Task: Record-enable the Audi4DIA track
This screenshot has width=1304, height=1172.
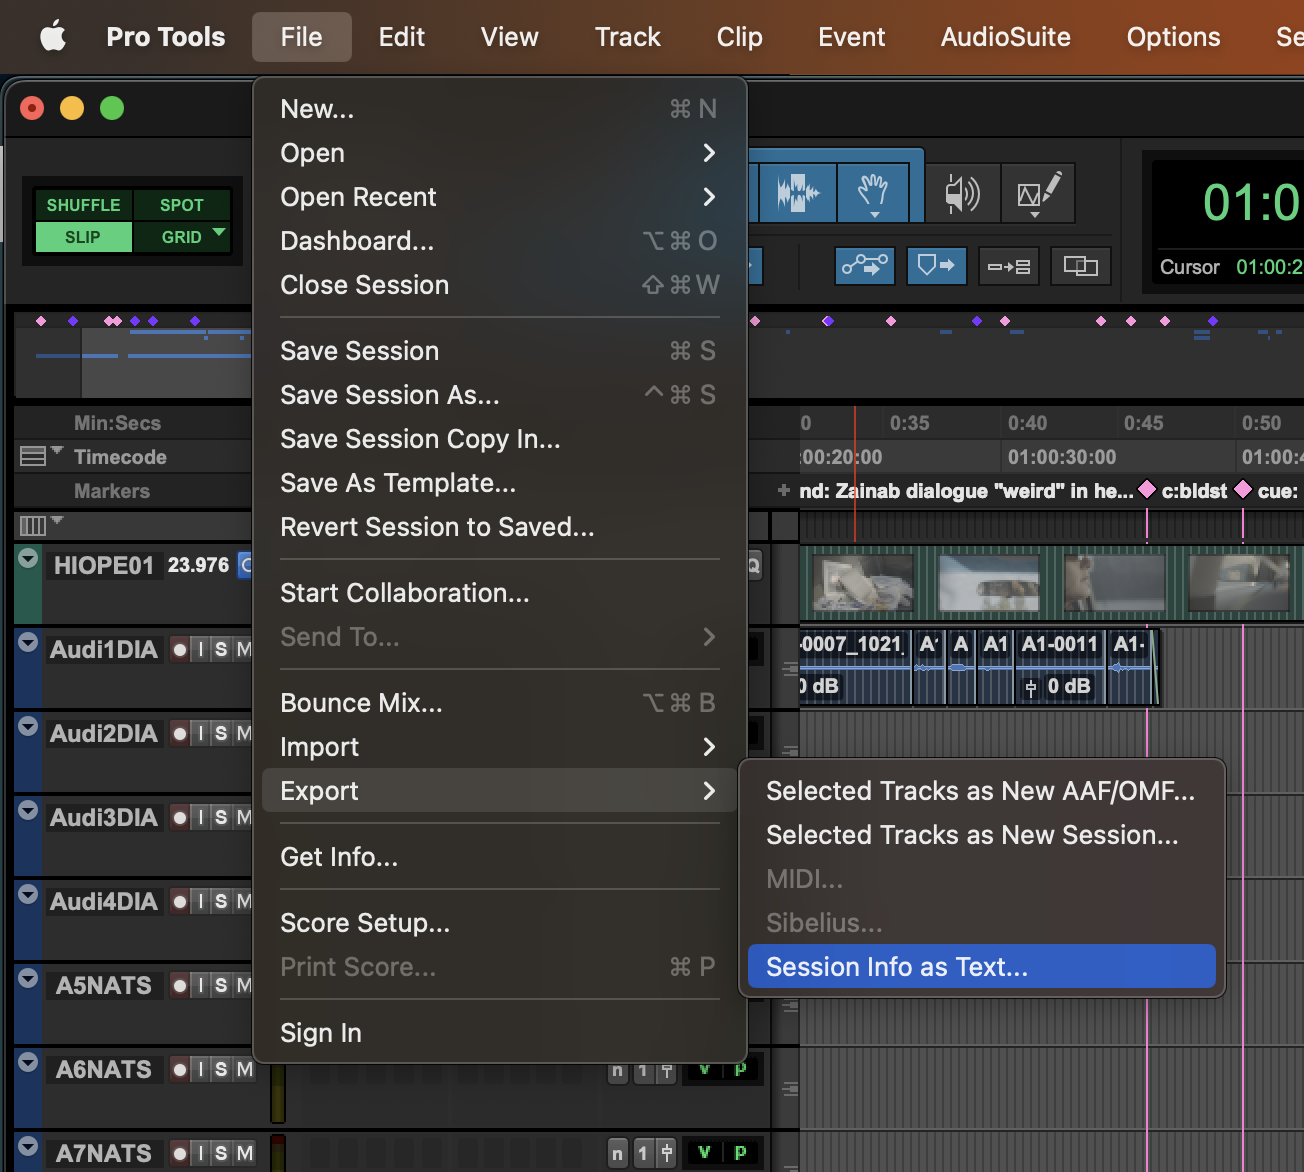Action: pyautogui.click(x=179, y=901)
